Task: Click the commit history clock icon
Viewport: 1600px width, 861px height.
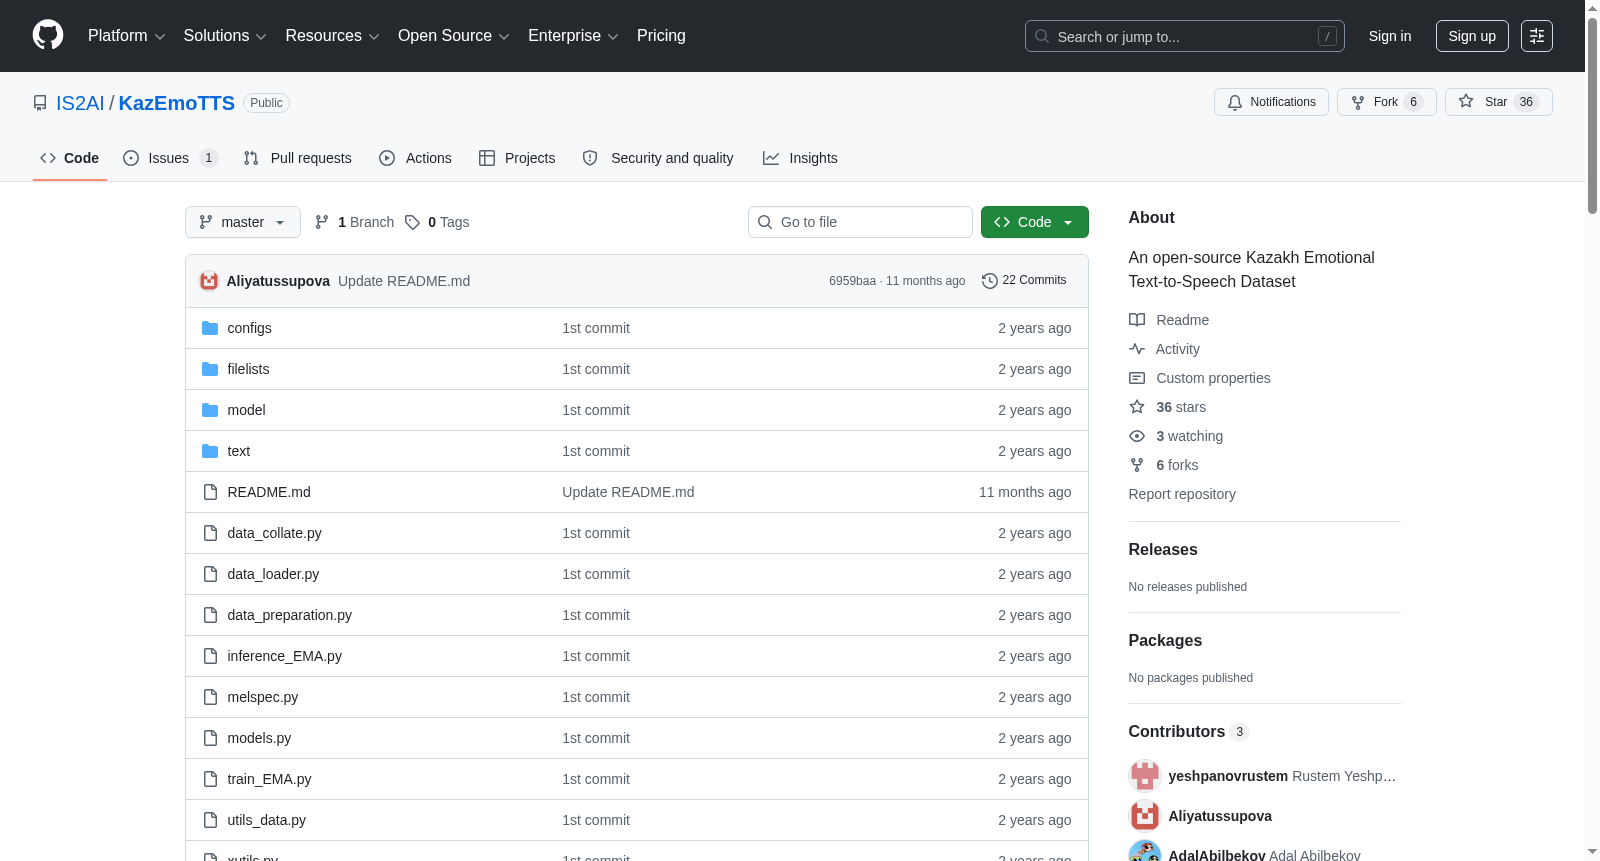Action: [990, 281]
